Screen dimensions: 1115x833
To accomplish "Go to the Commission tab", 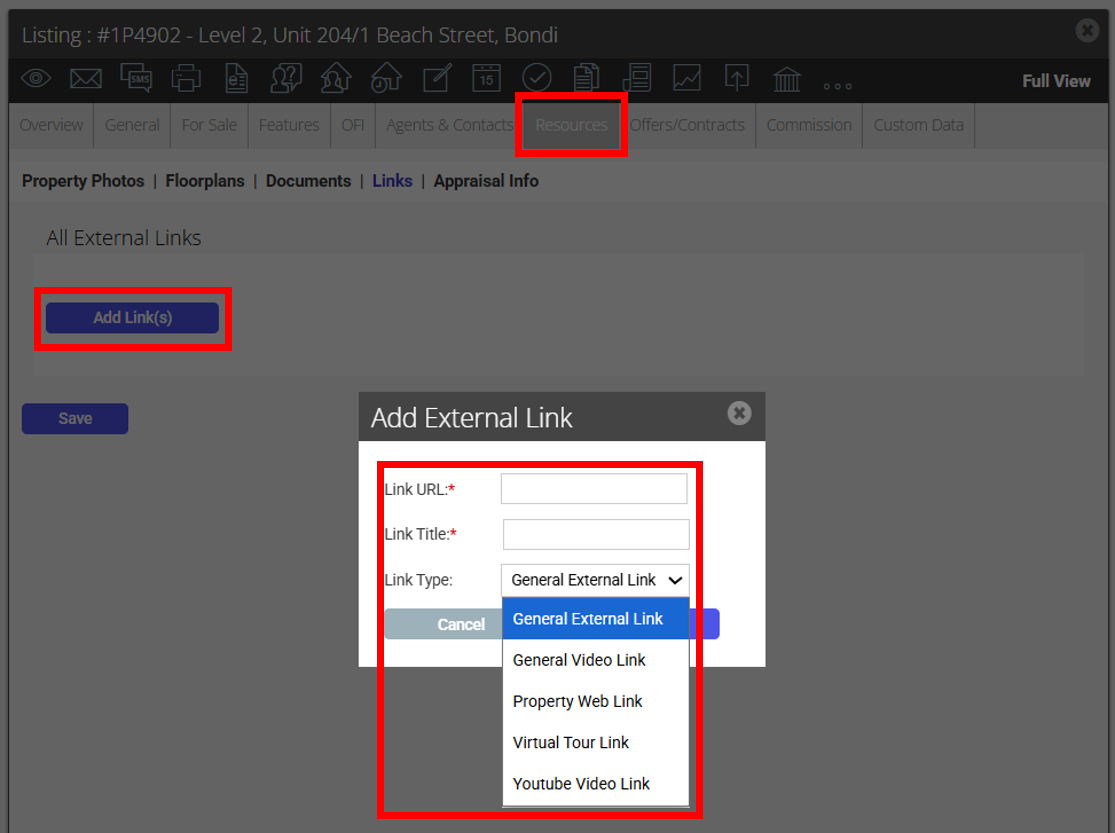I will [809, 125].
